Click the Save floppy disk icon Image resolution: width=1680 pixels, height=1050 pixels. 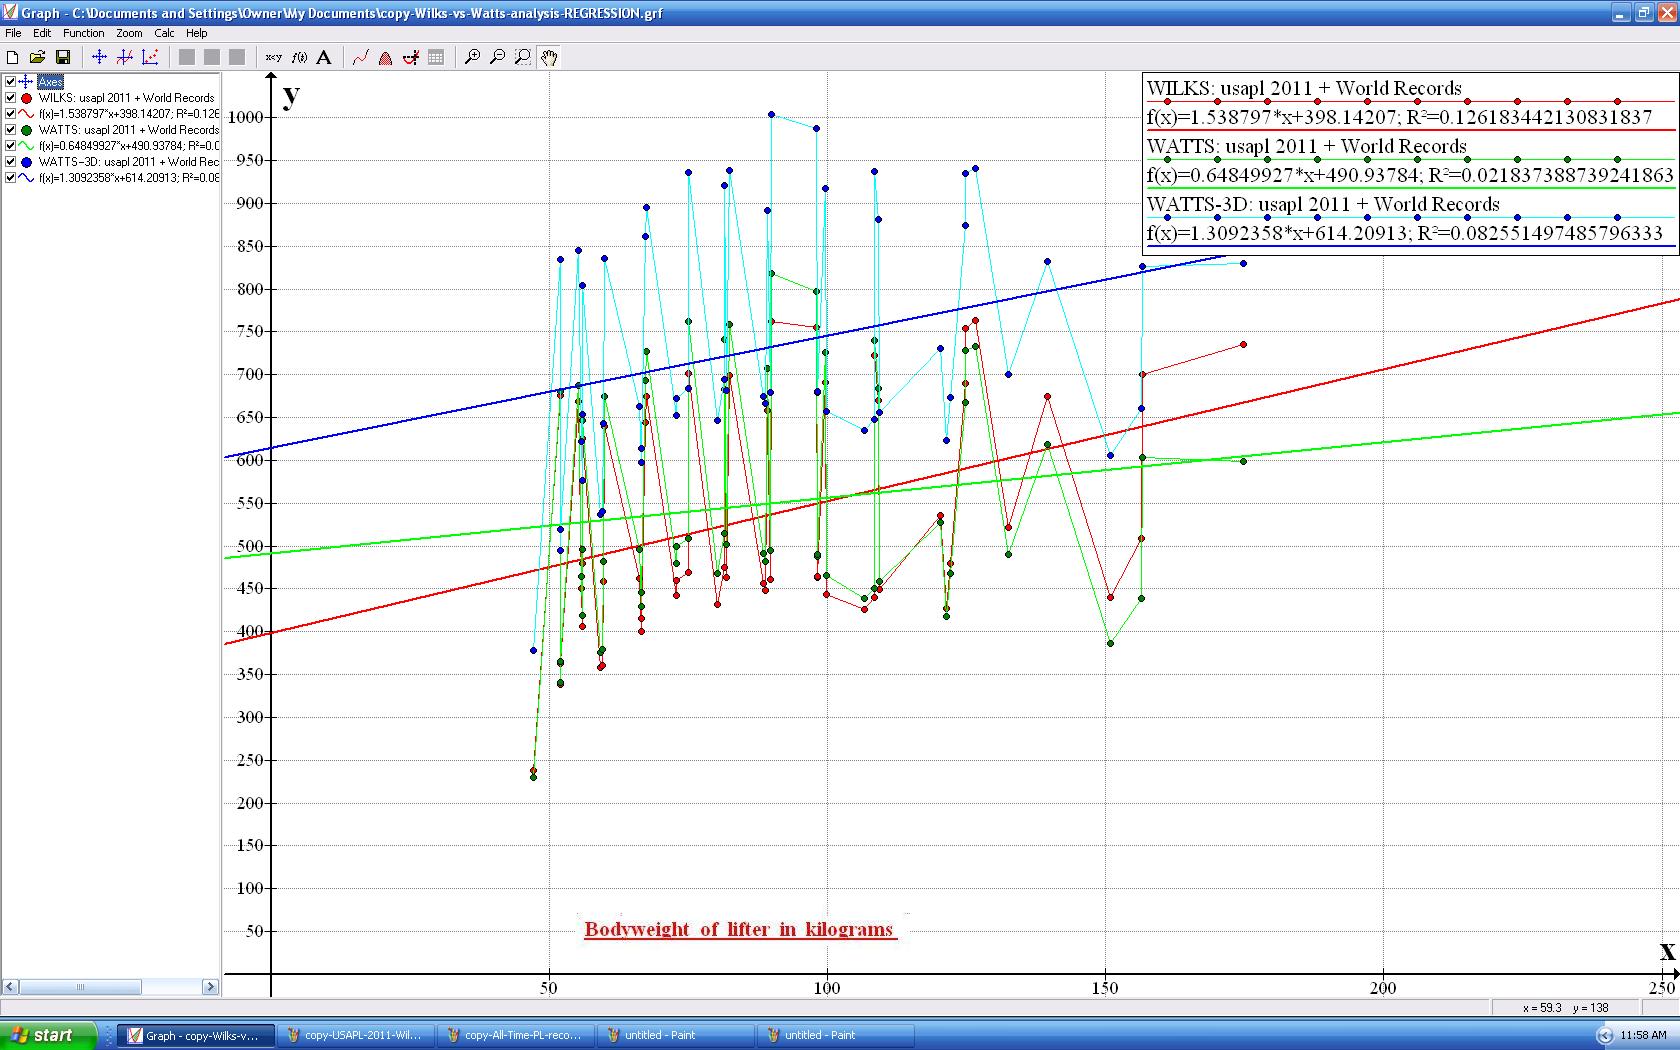tap(63, 57)
